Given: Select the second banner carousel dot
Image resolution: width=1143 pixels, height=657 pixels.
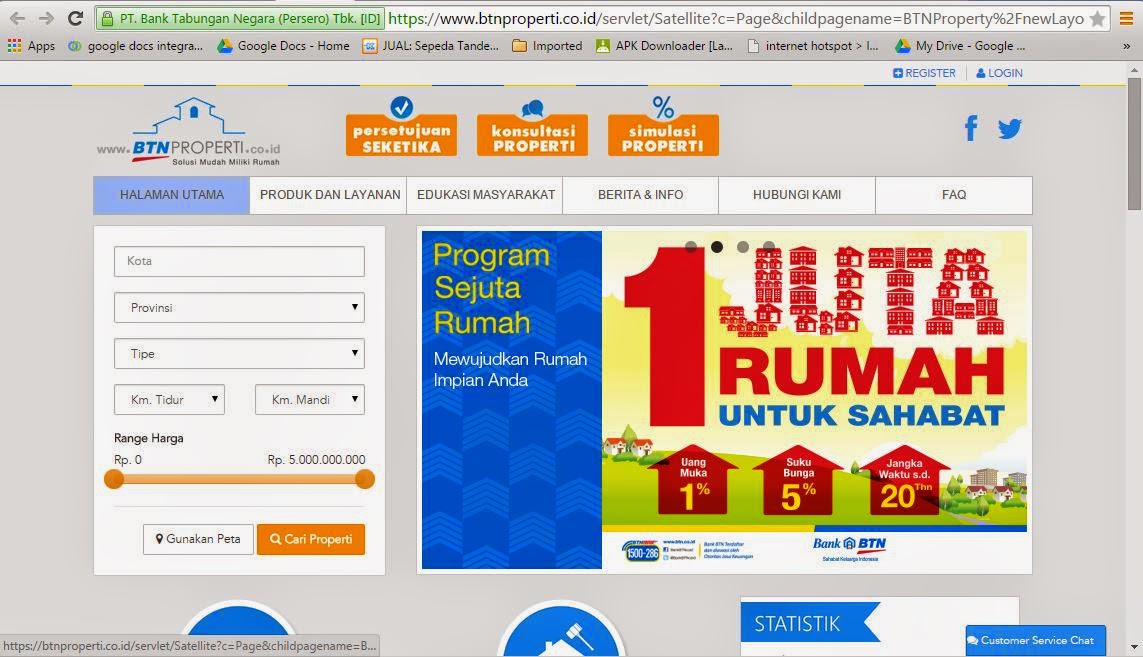Looking at the screenshot, I should [x=717, y=247].
